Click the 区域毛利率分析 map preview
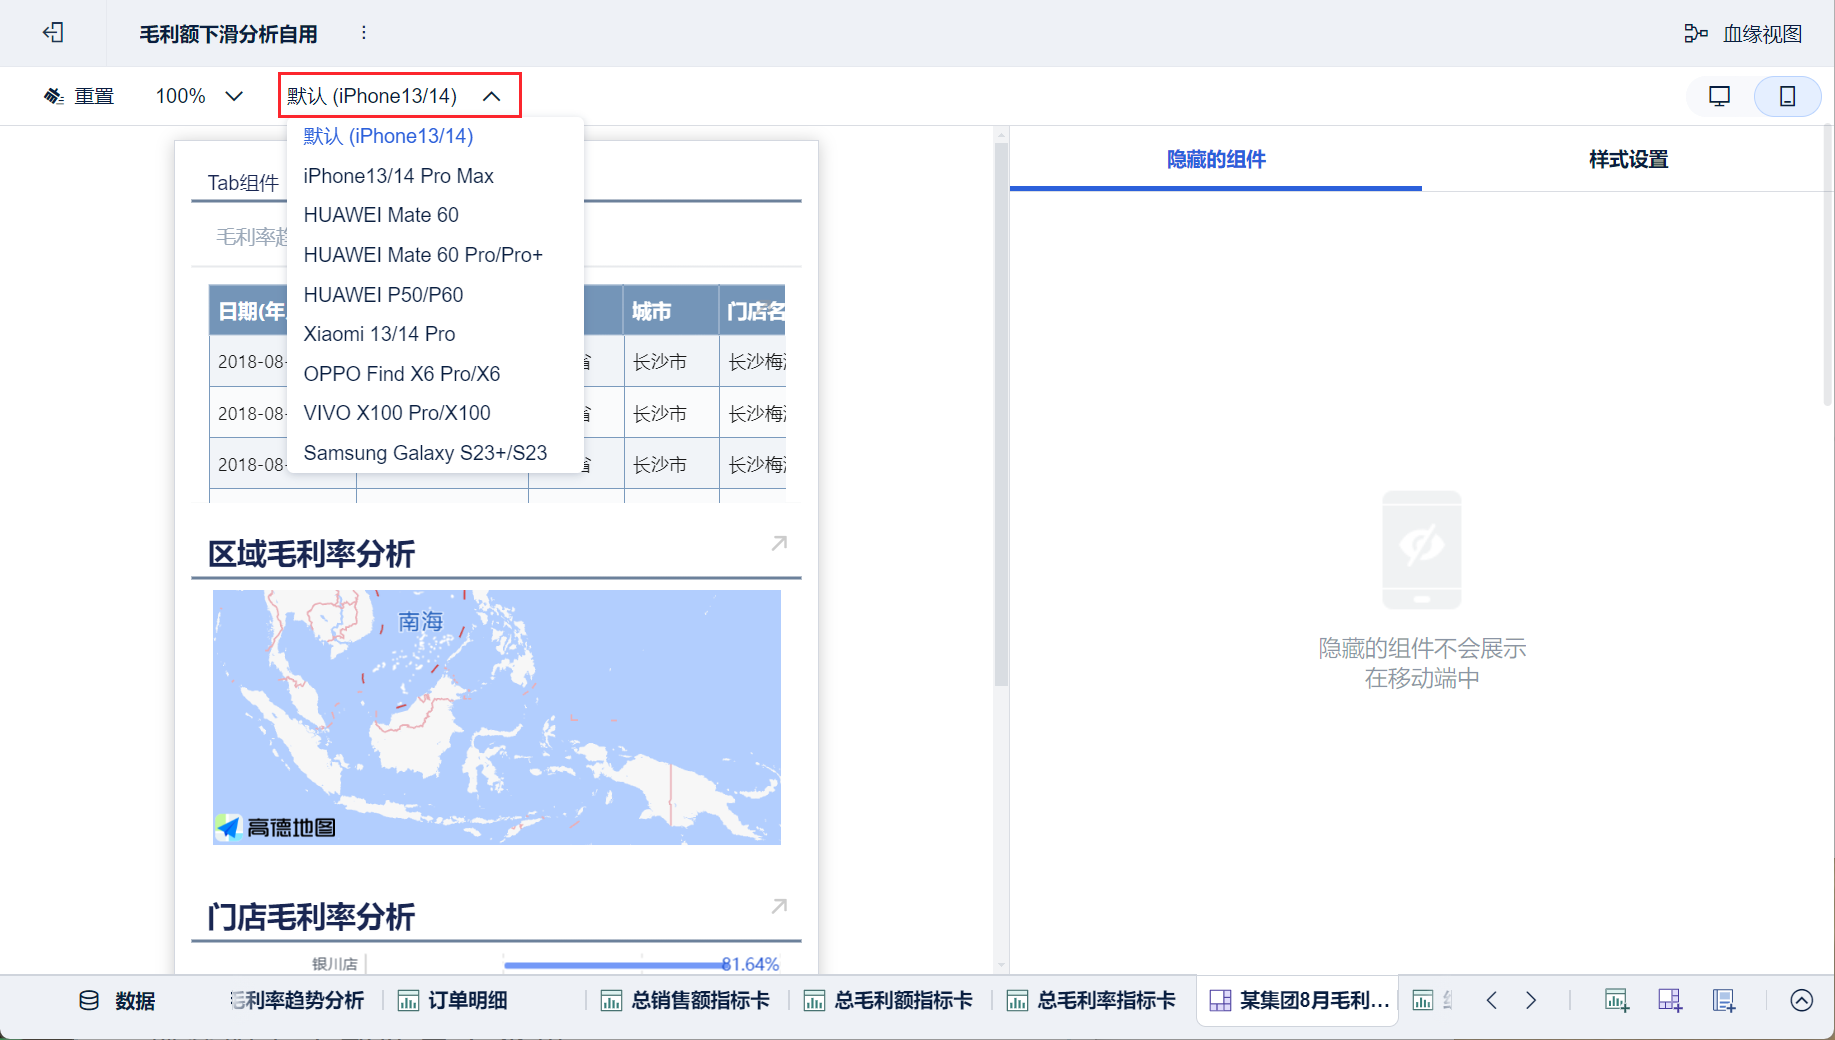The image size is (1835, 1040). click(497, 717)
